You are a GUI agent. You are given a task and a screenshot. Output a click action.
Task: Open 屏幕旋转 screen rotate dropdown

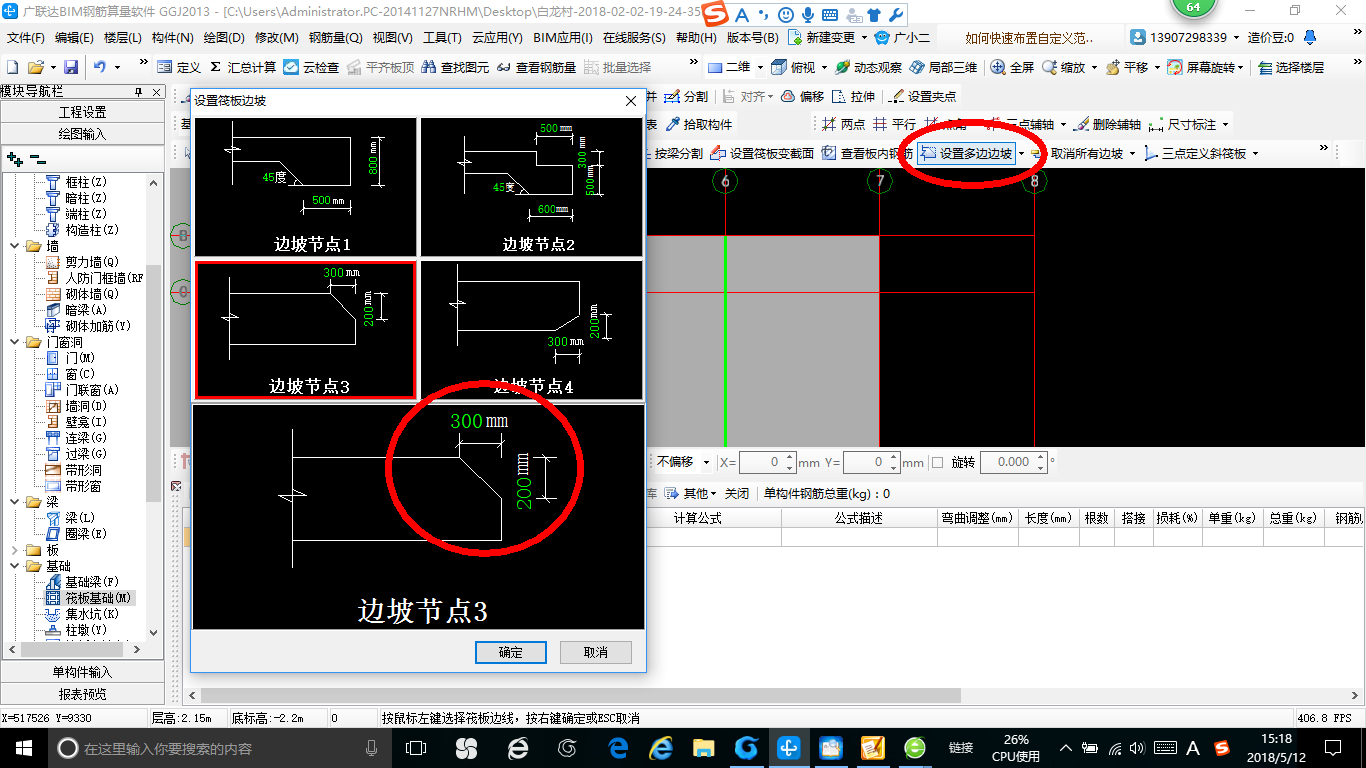(x=1241, y=67)
